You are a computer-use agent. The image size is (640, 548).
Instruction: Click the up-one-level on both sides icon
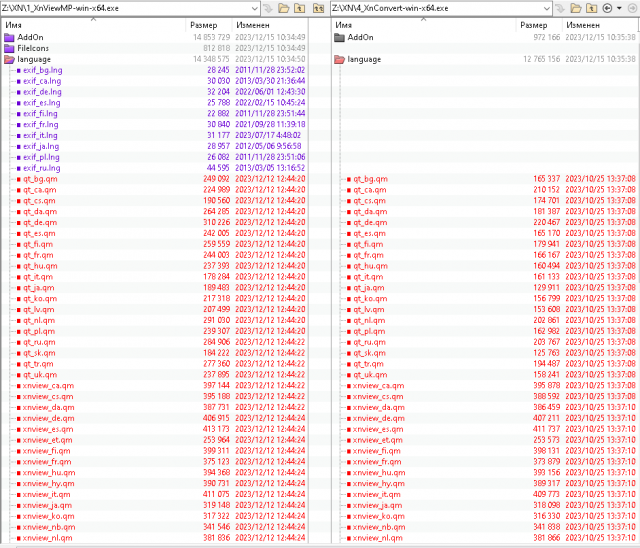(x=318, y=8)
